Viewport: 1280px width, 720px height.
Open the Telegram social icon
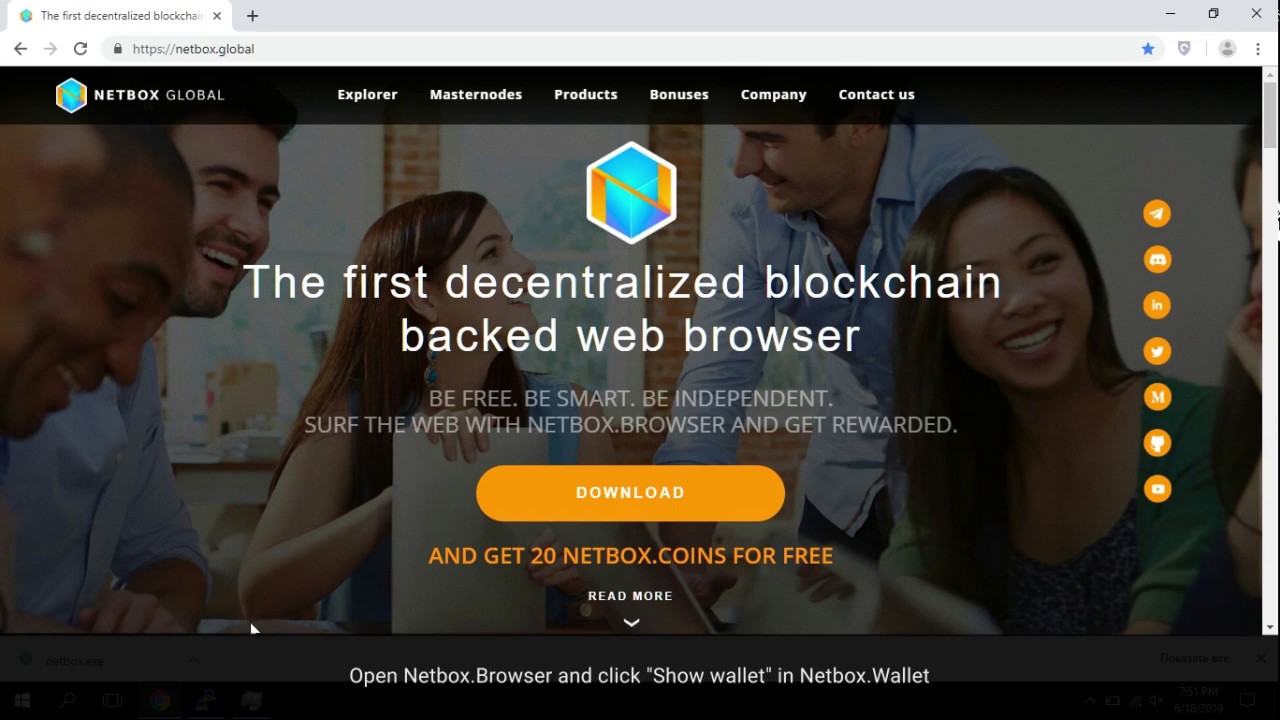[1157, 214]
